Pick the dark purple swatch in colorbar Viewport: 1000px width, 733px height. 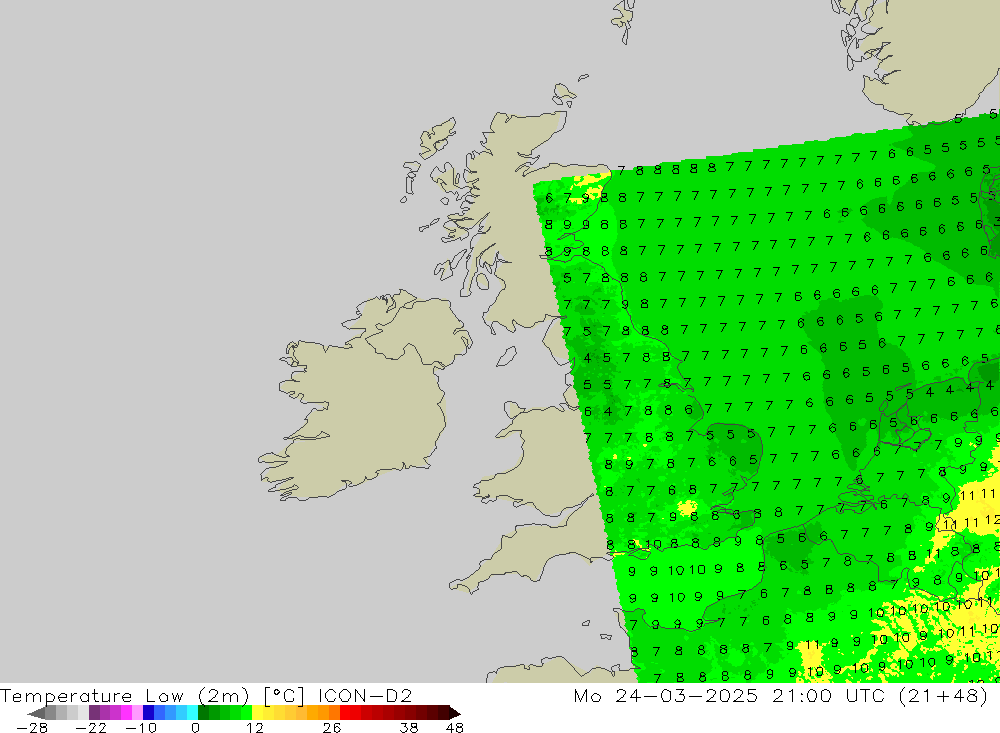click(94, 713)
